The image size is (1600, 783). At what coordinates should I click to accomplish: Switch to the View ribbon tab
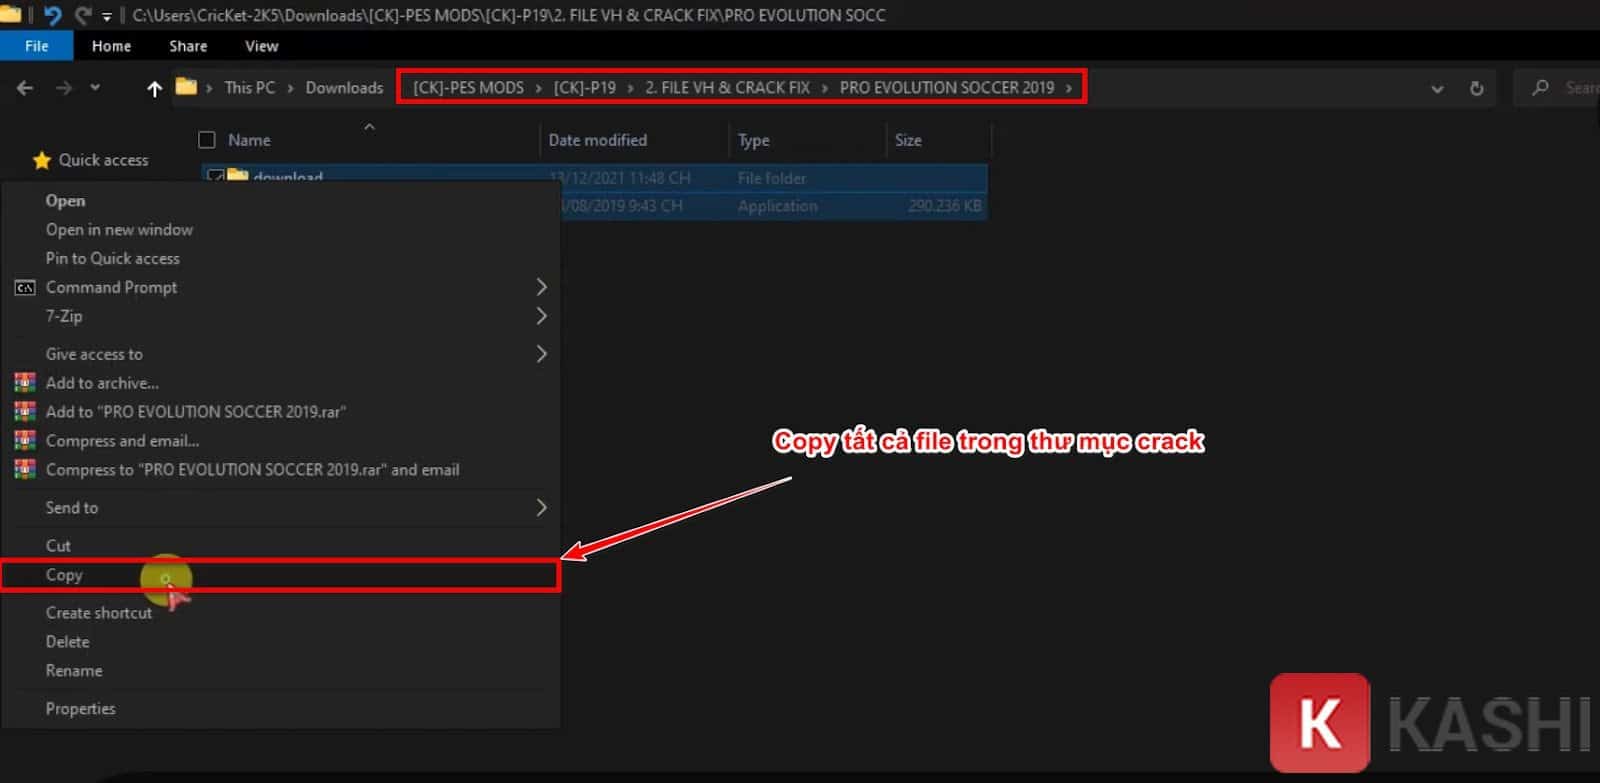point(261,46)
